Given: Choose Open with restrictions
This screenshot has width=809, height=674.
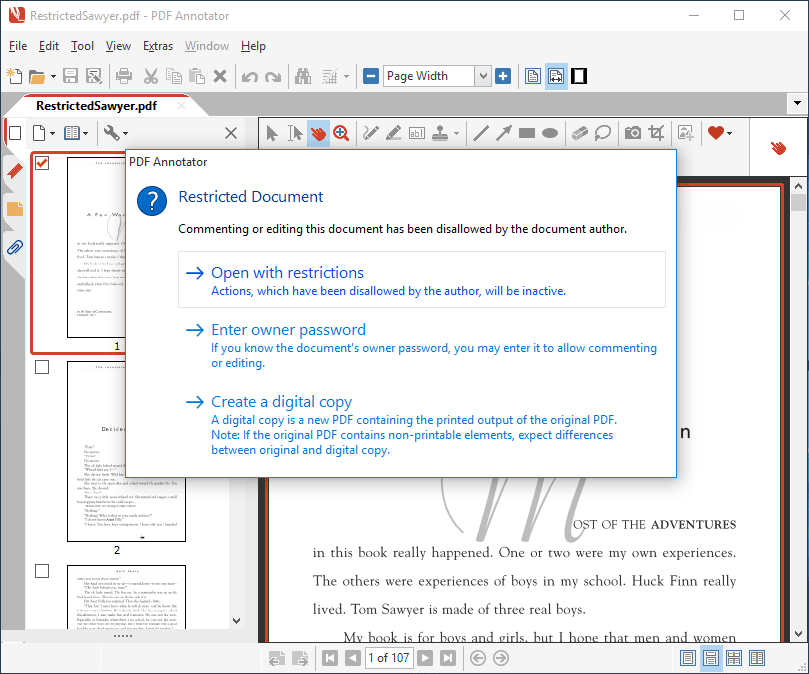Looking at the screenshot, I should point(422,280).
